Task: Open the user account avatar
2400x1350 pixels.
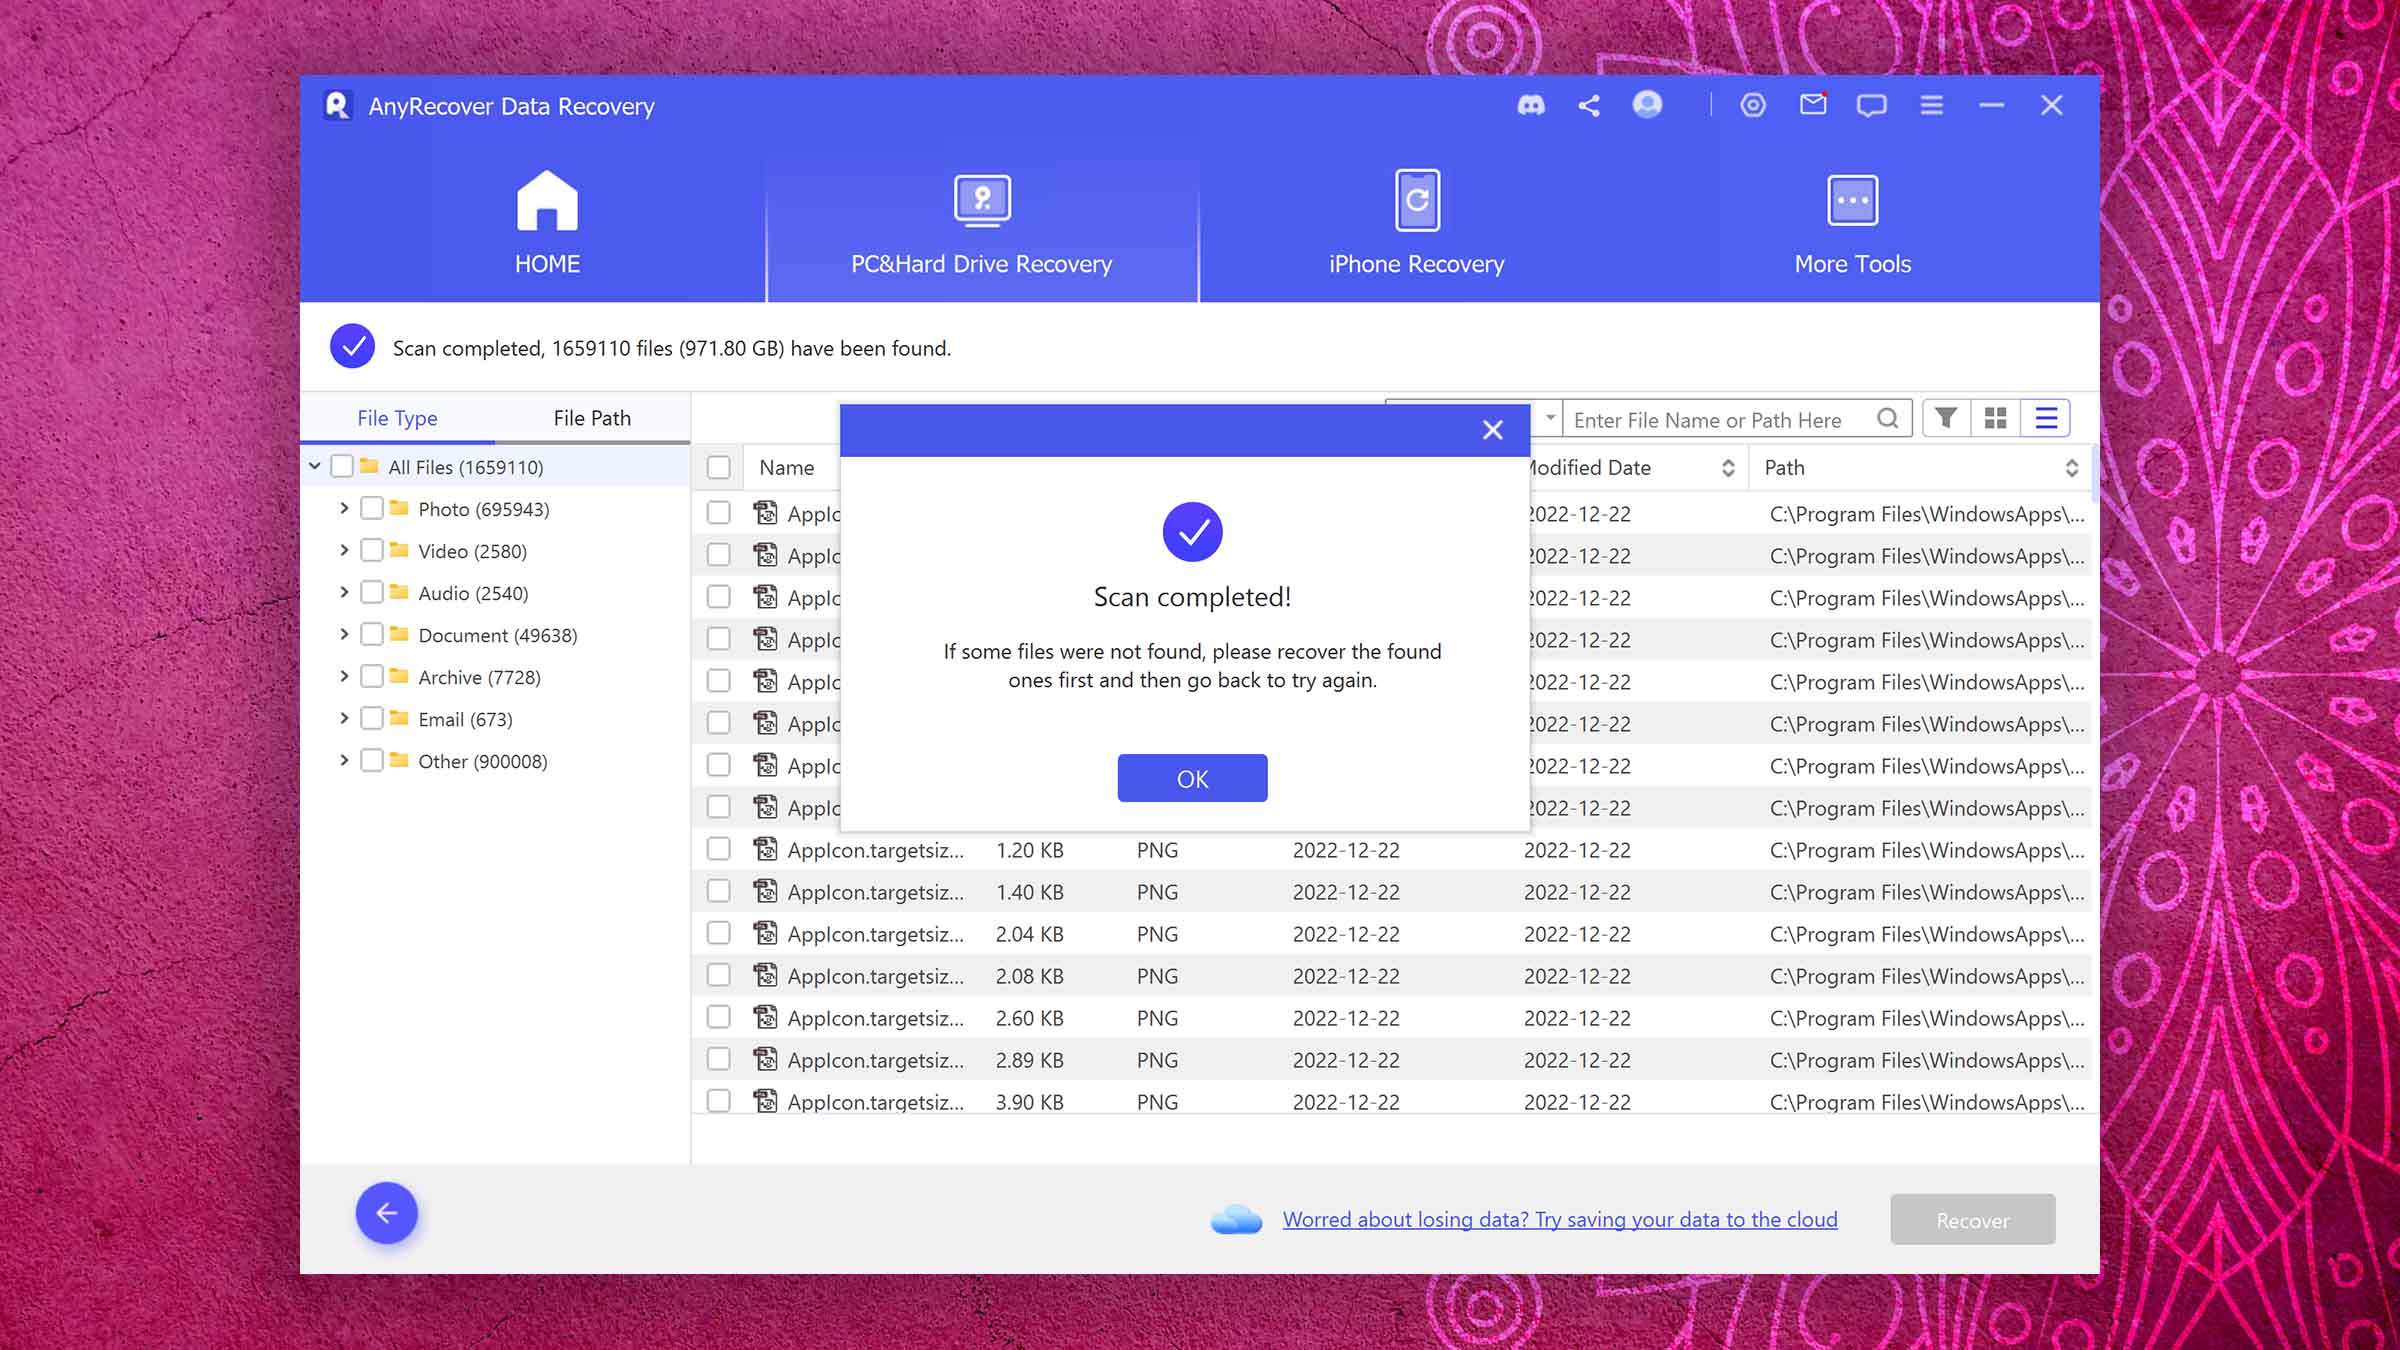Action: click(1647, 104)
